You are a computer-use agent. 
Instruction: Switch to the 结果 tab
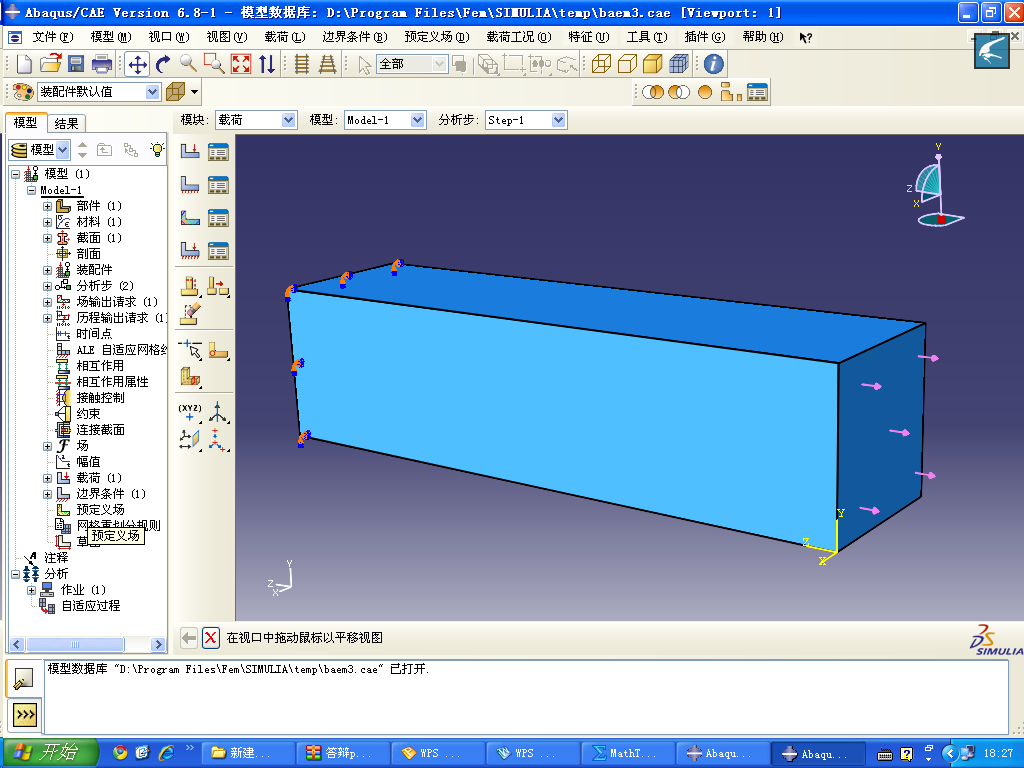(67, 124)
